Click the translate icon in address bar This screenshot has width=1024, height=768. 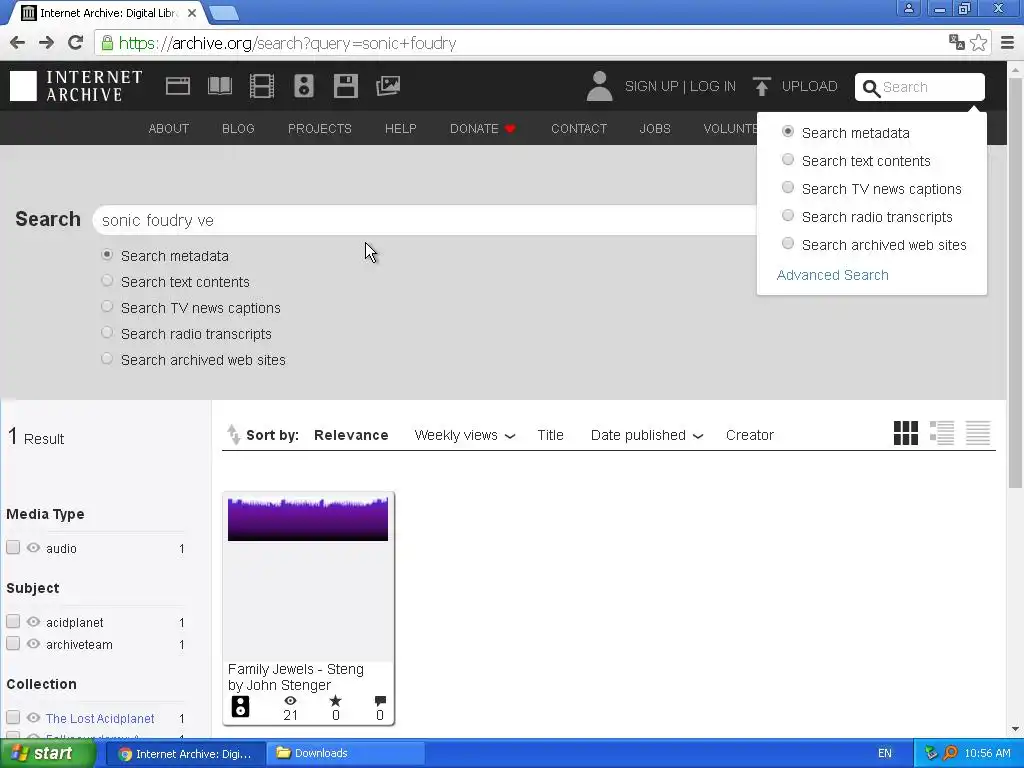click(957, 43)
